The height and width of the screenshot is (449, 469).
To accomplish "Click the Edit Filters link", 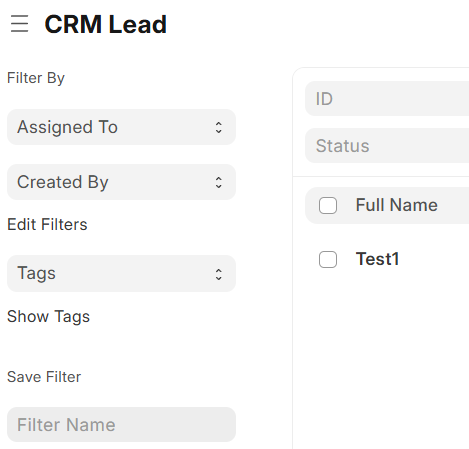I will (x=47, y=224).
